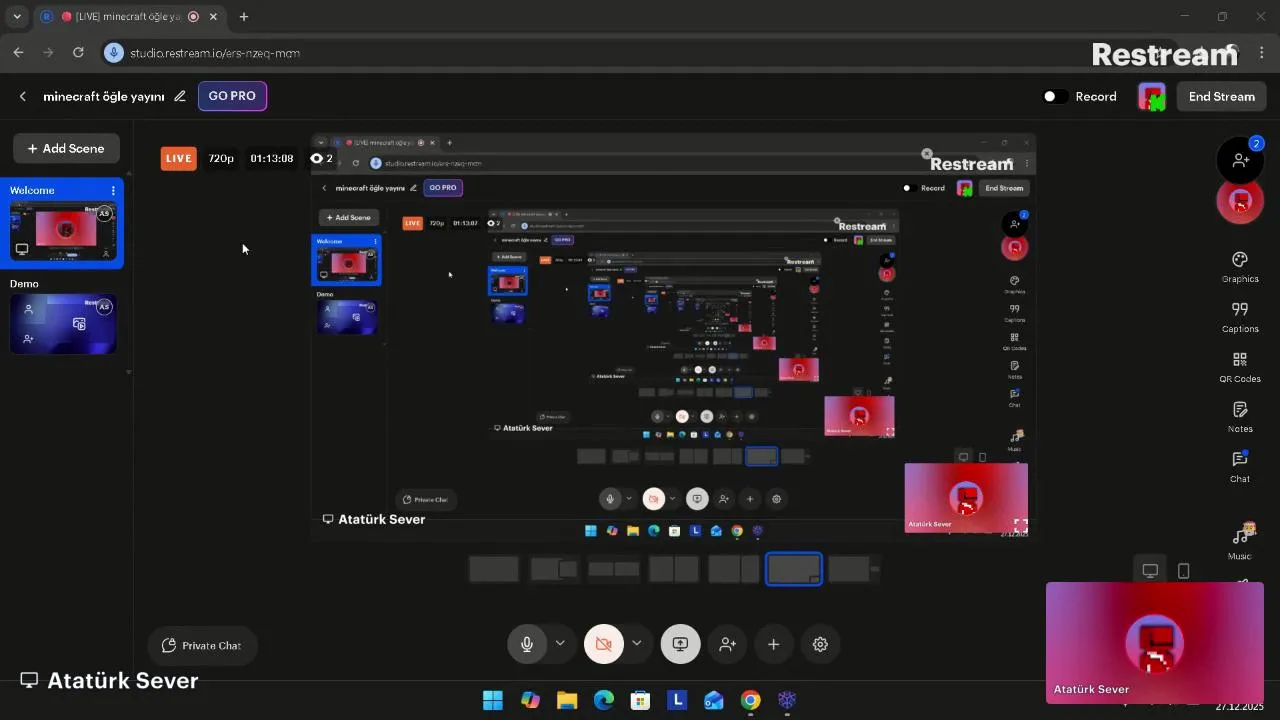Open File Explorer from the taskbar
The width and height of the screenshot is (1280, 720).
pyautogui.click(x=567, y=700)
